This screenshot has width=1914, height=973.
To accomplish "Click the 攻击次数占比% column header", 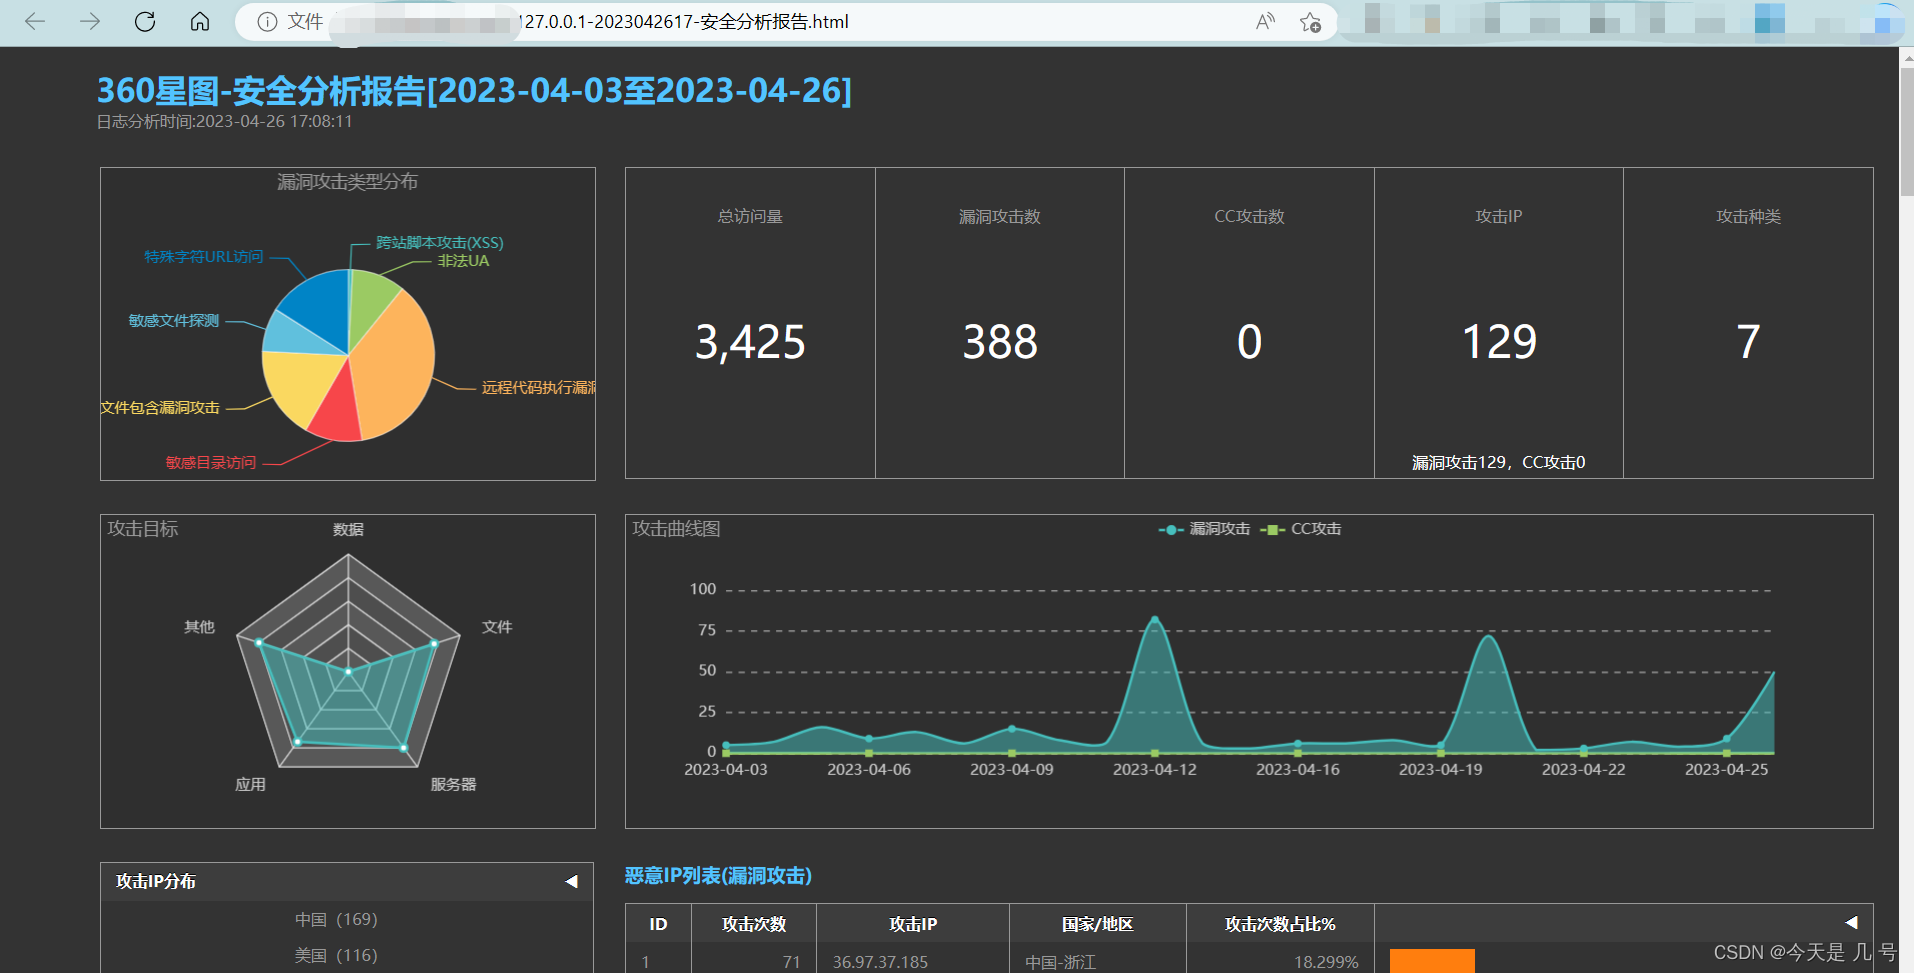I will click(1280, 924).
